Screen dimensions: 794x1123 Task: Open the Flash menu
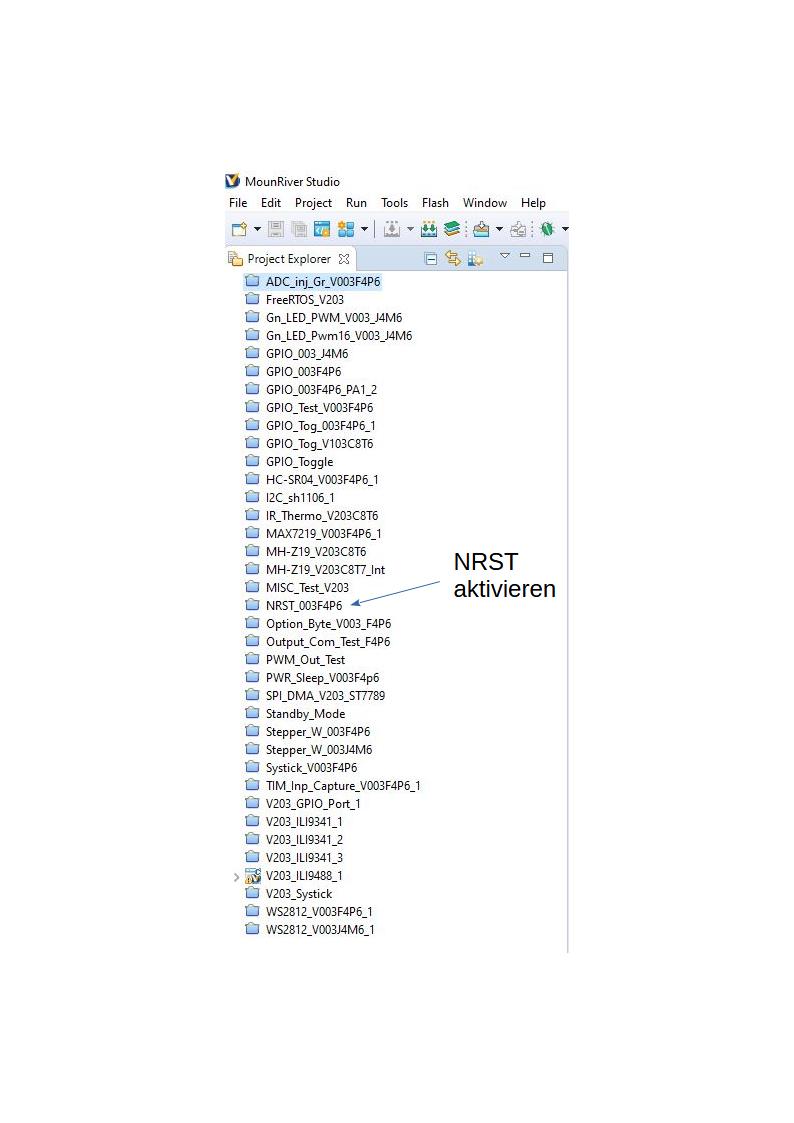click(x=435, y=203)
